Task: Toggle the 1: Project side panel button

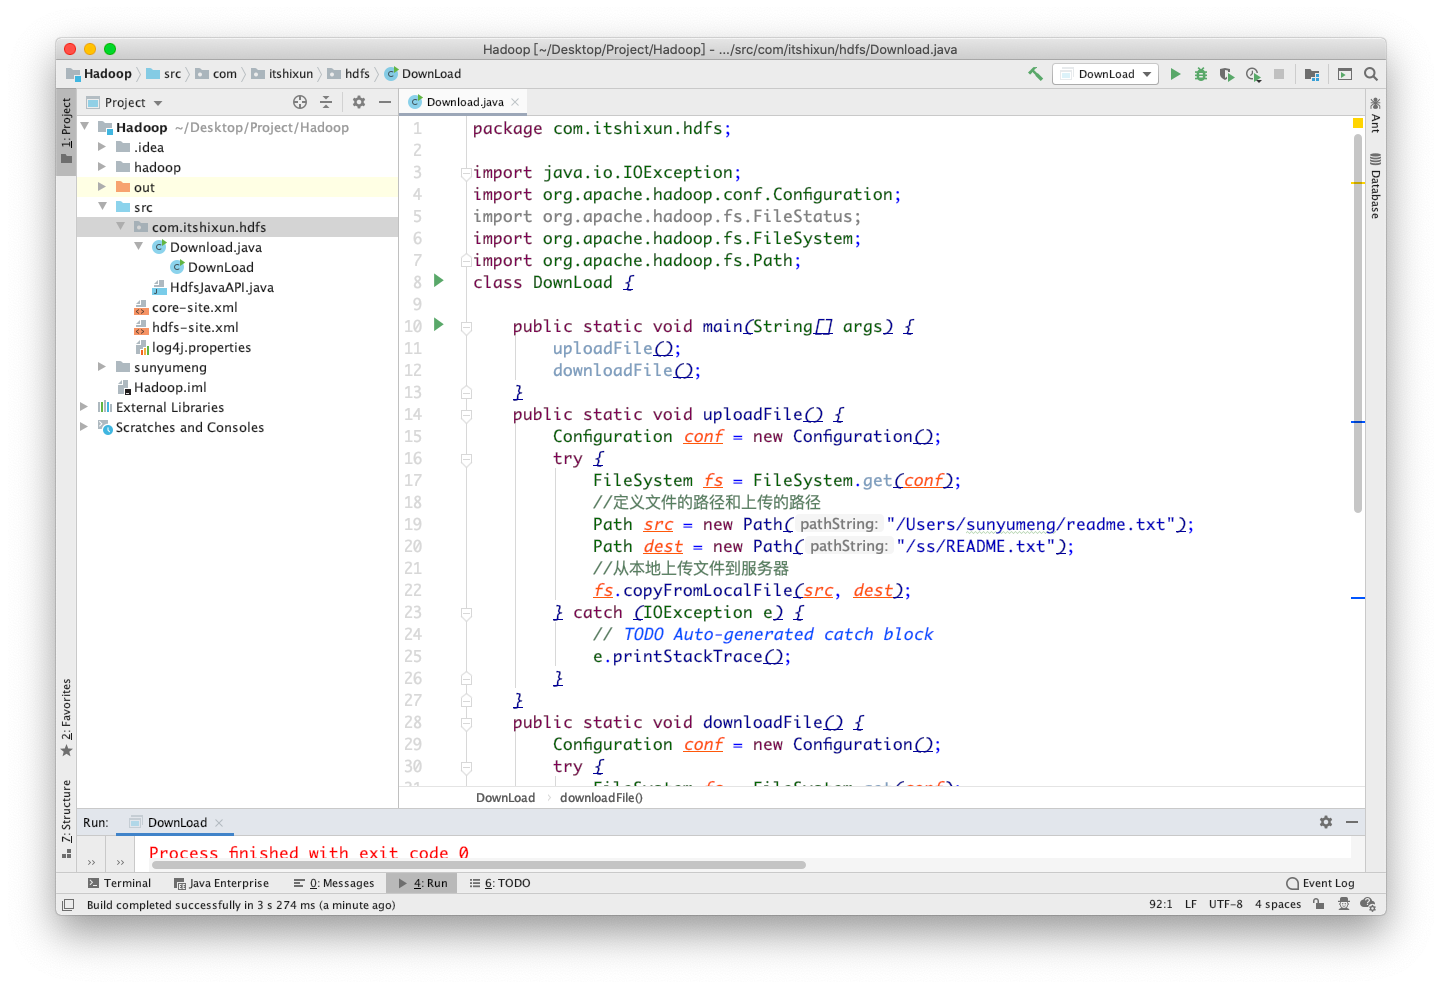Action: (66, 131)
